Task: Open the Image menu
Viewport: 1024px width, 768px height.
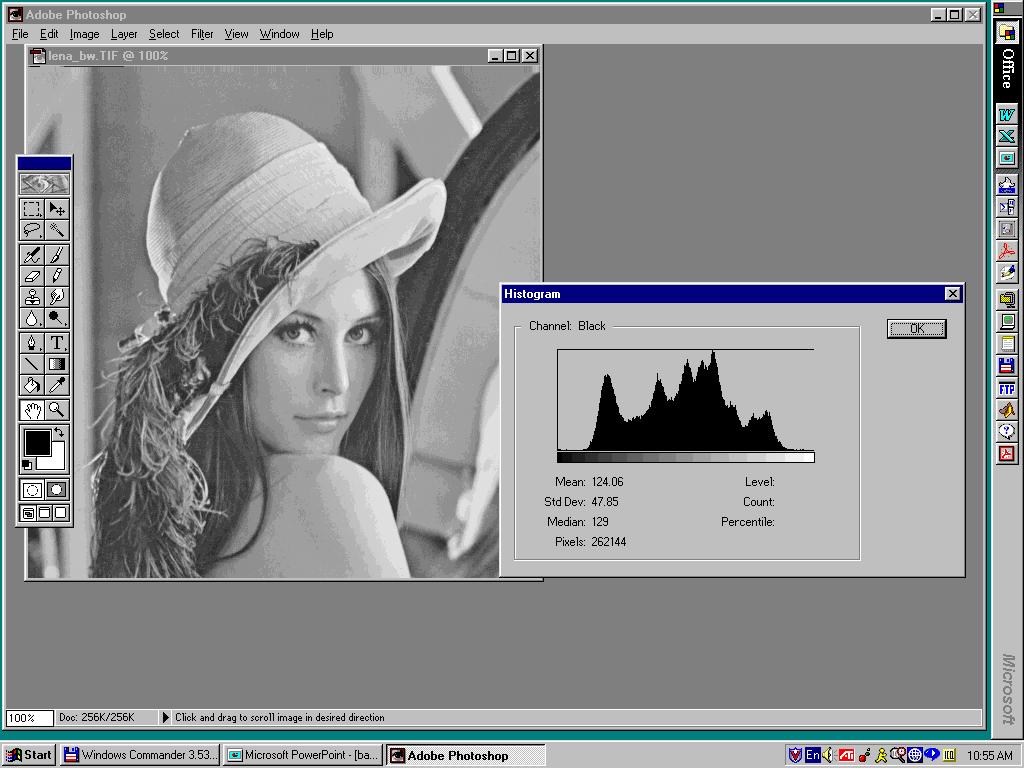Action: point(84,34)
